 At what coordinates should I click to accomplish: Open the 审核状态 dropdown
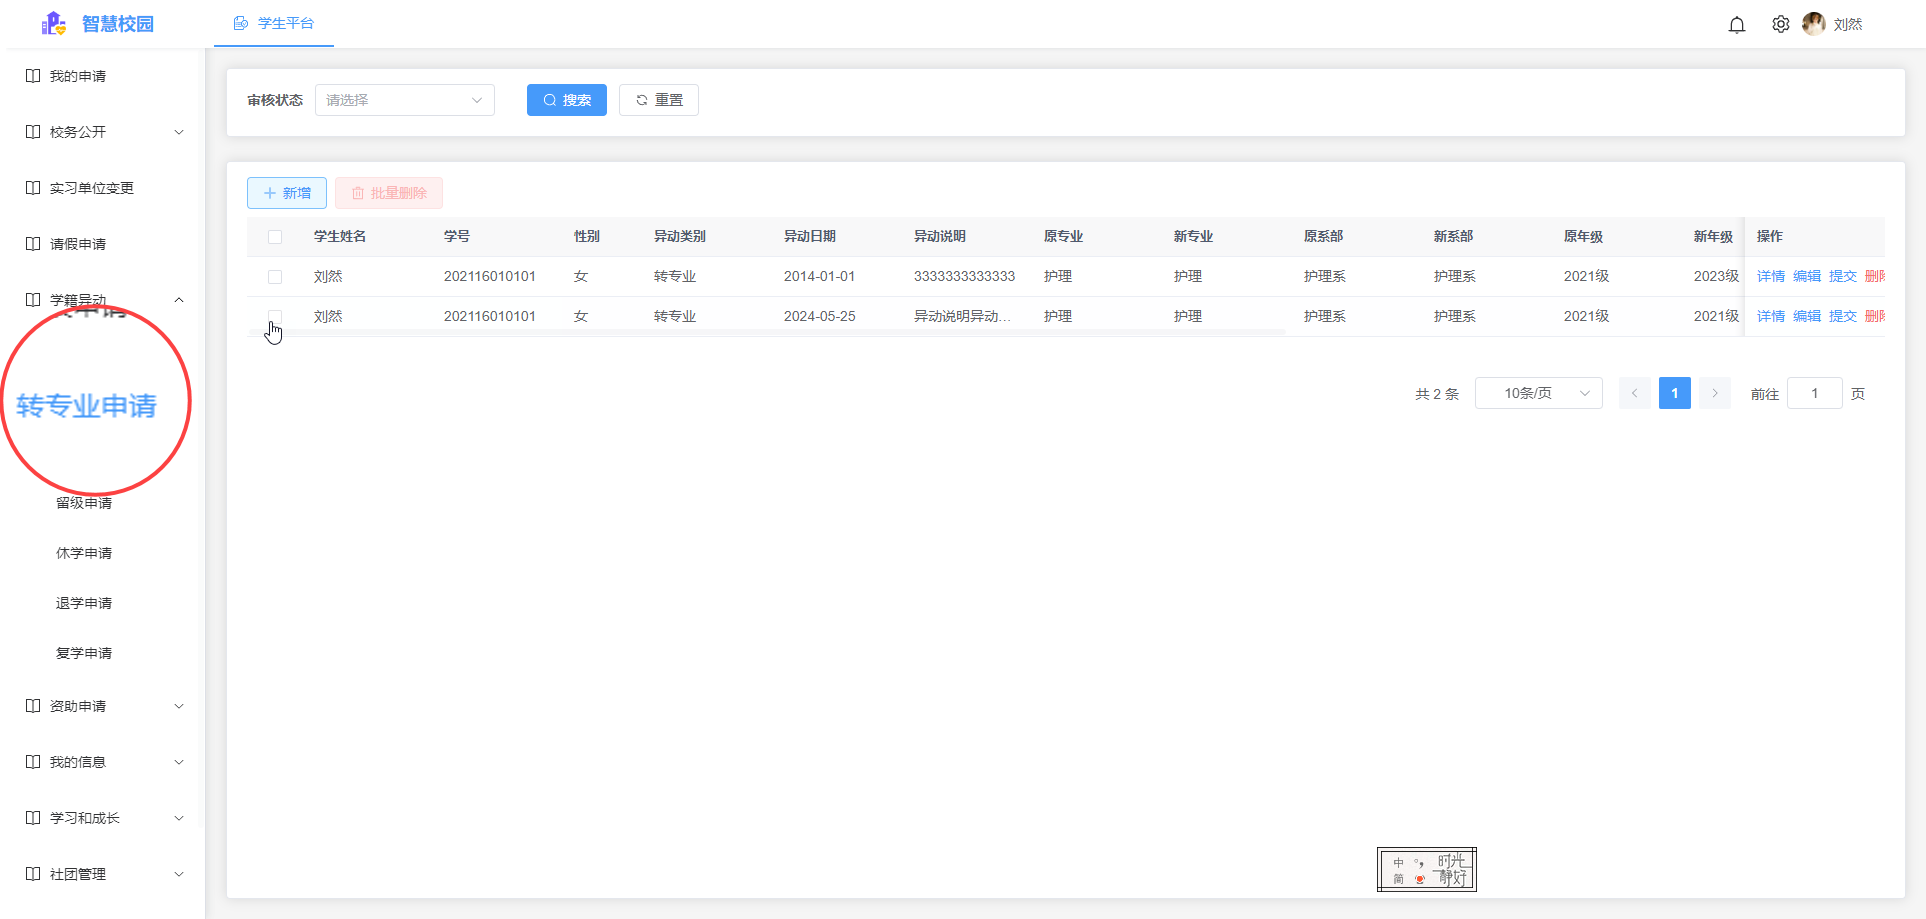pyautogui.click(x=404, y=100)
